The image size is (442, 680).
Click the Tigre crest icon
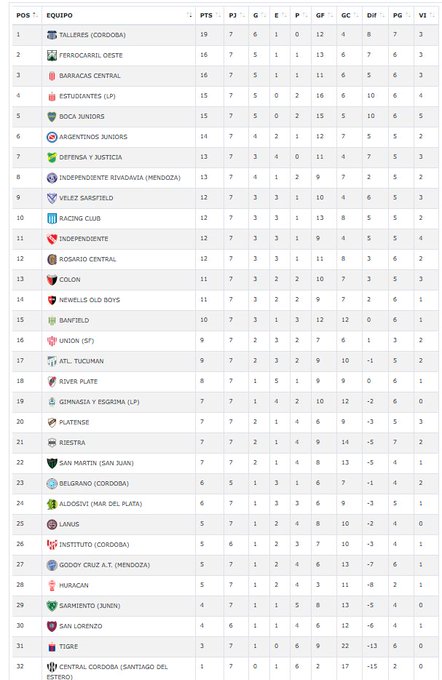coord(52,647)
